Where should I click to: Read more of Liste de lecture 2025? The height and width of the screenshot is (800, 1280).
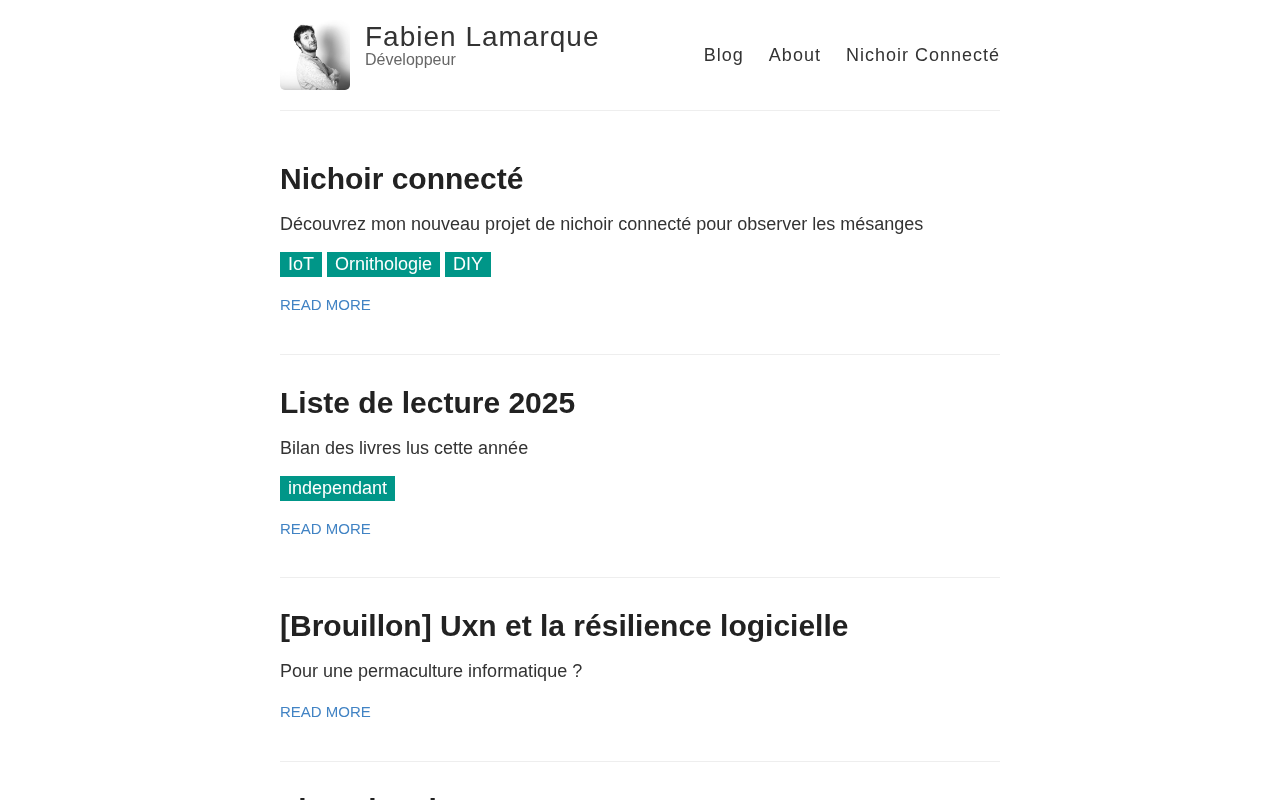325,529
